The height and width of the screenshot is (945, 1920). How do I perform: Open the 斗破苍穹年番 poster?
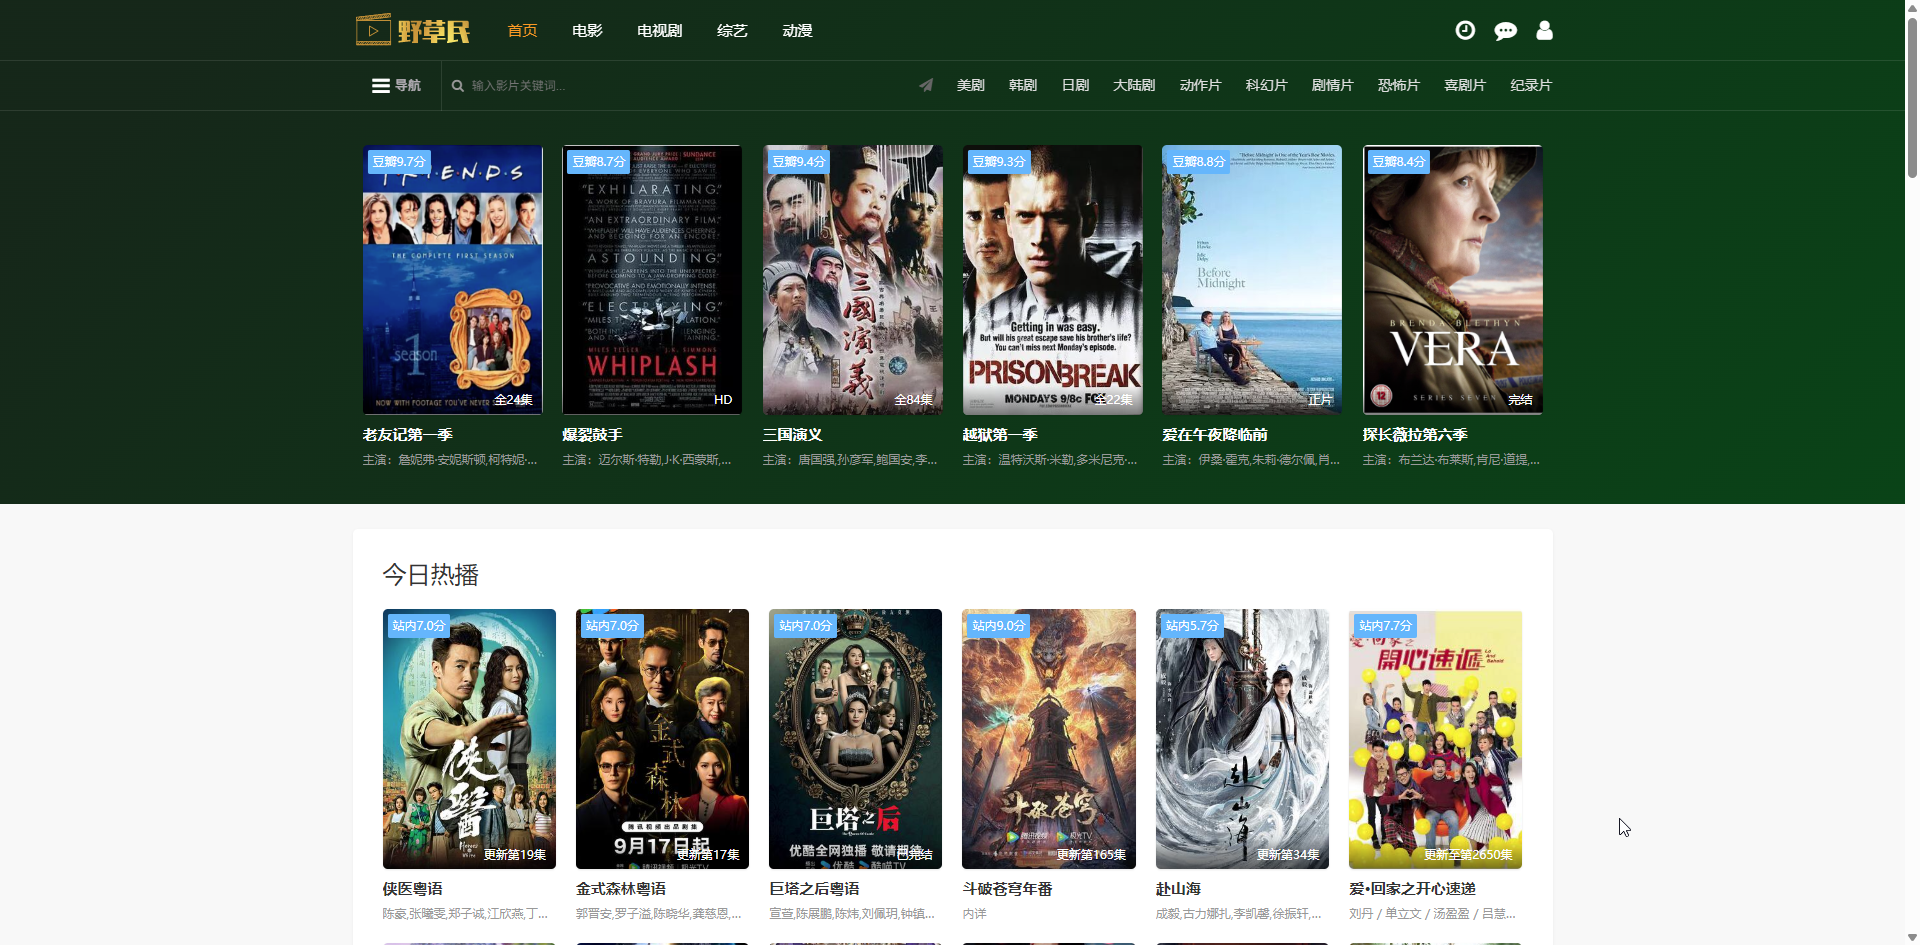1048,739
